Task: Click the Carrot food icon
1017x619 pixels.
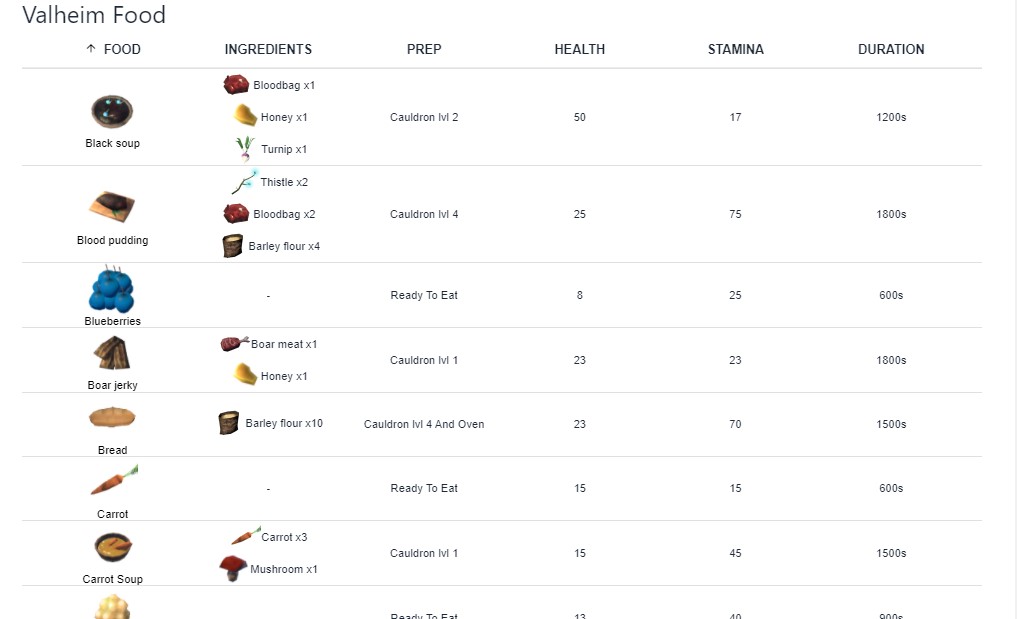Action: coord(113,482)
